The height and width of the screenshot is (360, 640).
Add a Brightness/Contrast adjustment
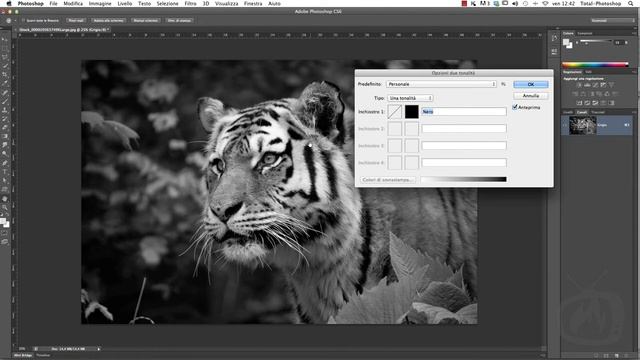tap(579, 85)
